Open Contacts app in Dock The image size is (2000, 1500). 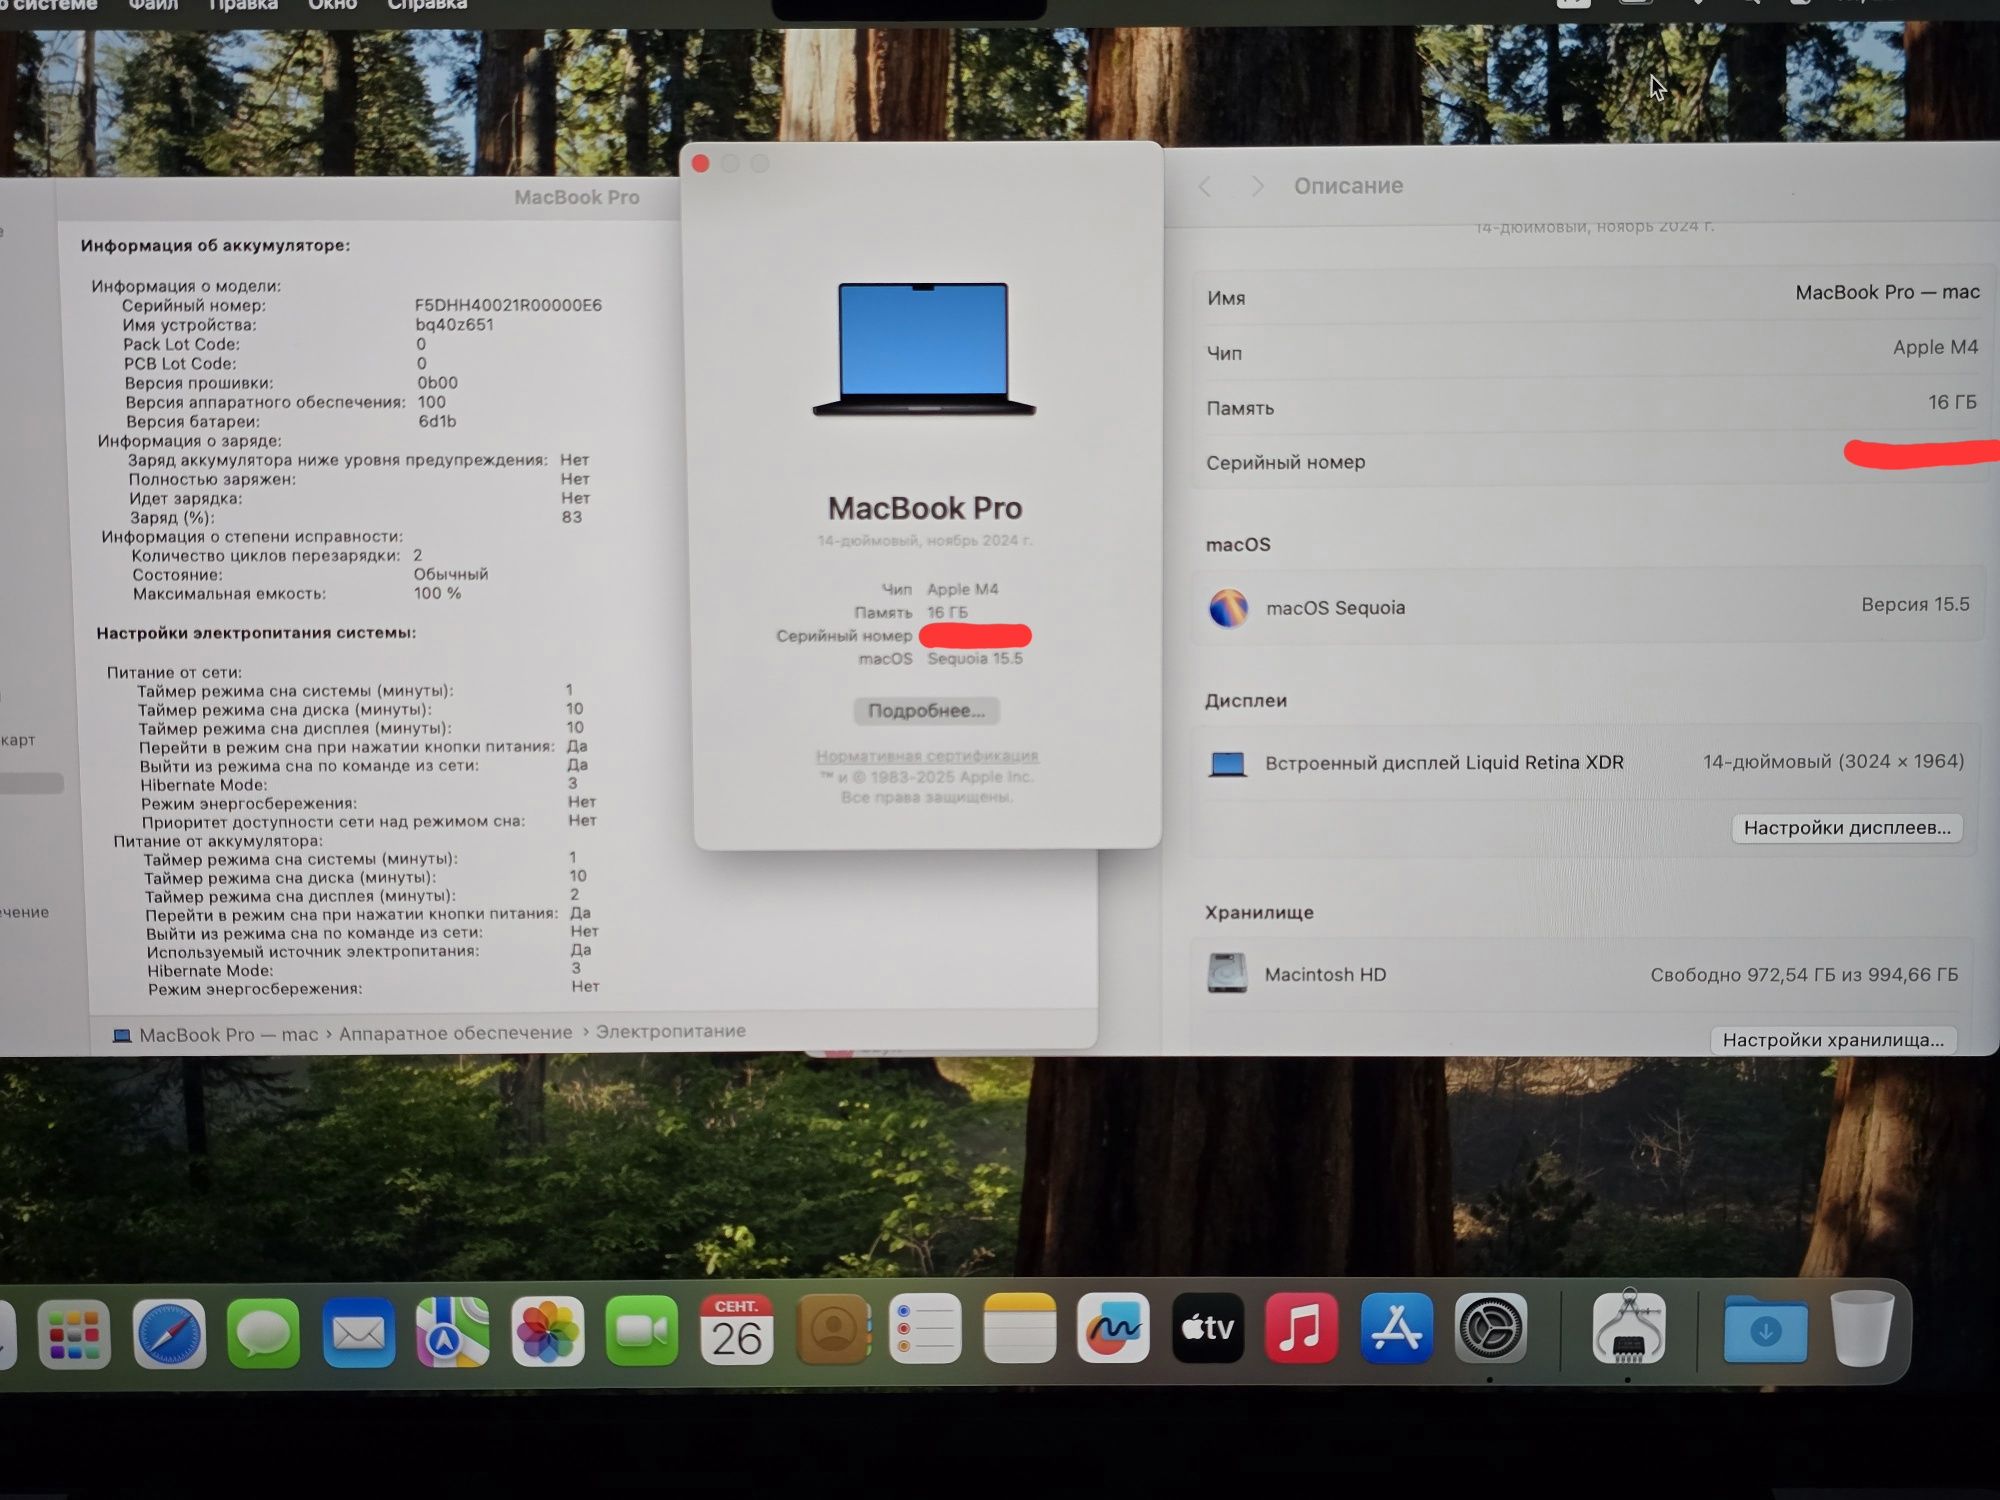(x=832, y=1330)
